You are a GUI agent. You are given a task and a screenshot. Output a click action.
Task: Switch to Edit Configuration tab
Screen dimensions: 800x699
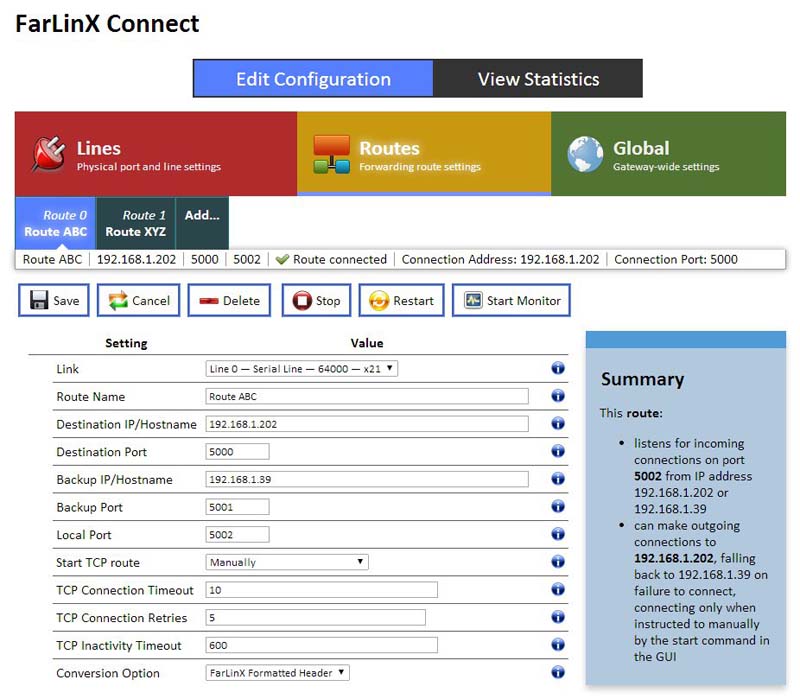(313, 79)
